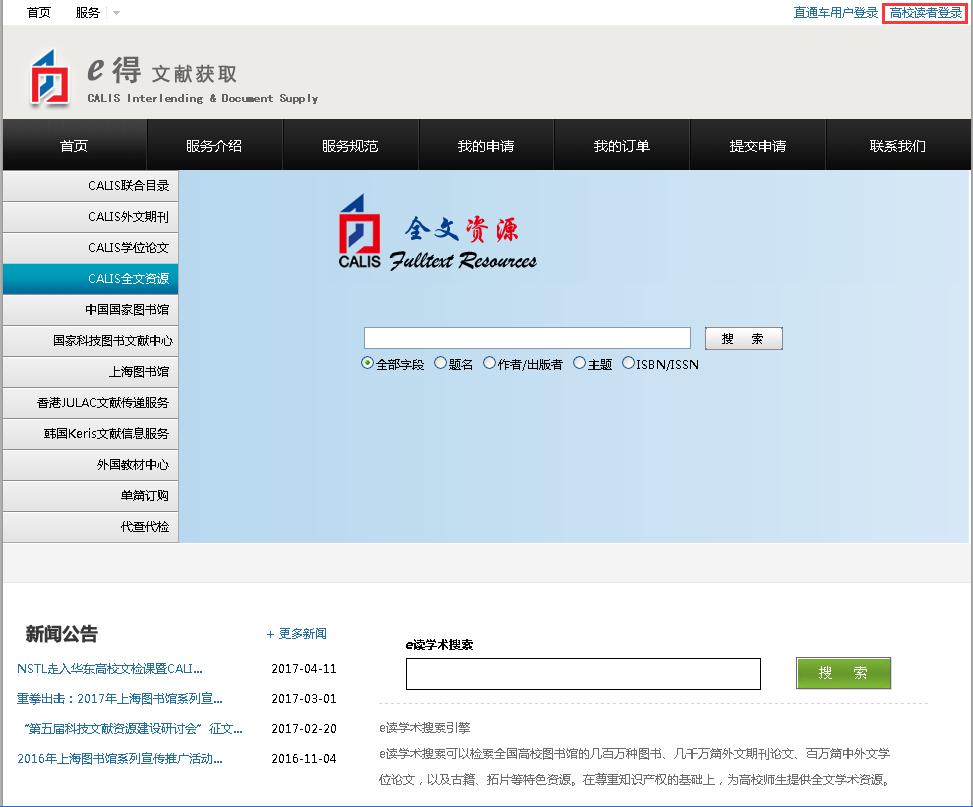Select the ISBN/ISSN radio button
973x807 pixels.
coord(628,363)
